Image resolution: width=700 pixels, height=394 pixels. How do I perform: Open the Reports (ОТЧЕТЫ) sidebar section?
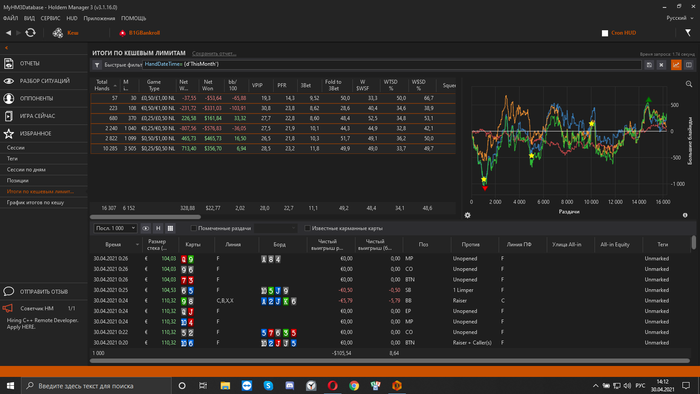[29, 63]
